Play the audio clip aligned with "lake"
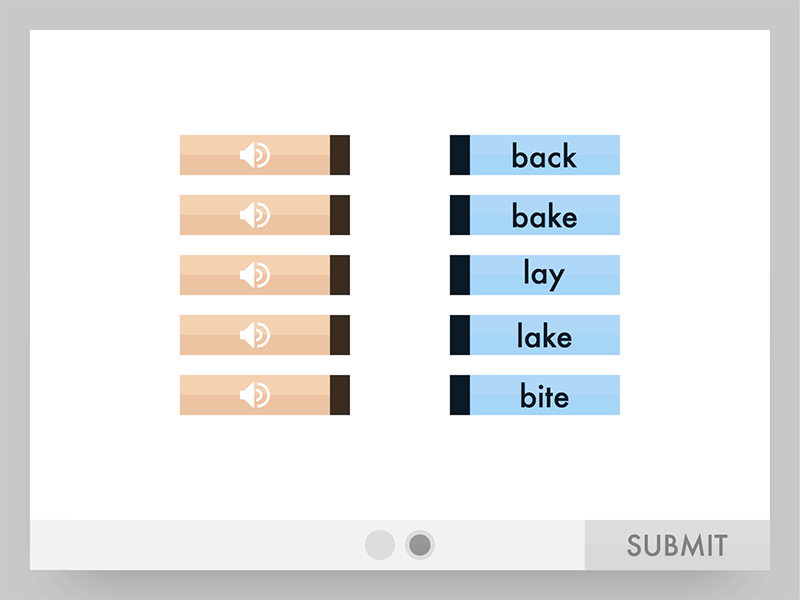The image size is (800, 600). coord(255,335)
